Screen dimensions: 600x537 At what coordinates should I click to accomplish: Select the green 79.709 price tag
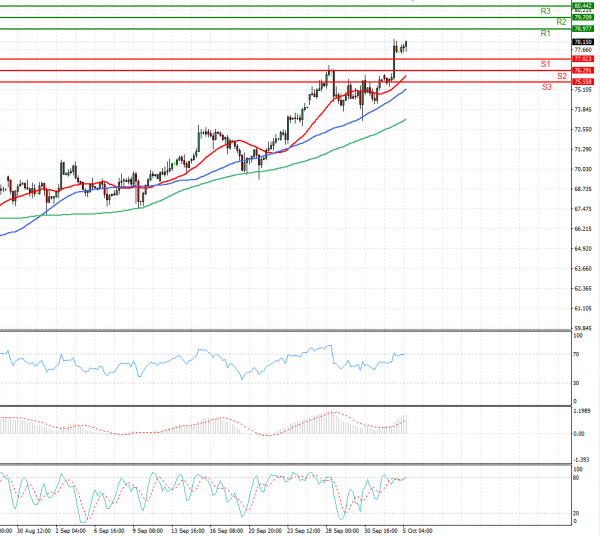coord(583,18)
